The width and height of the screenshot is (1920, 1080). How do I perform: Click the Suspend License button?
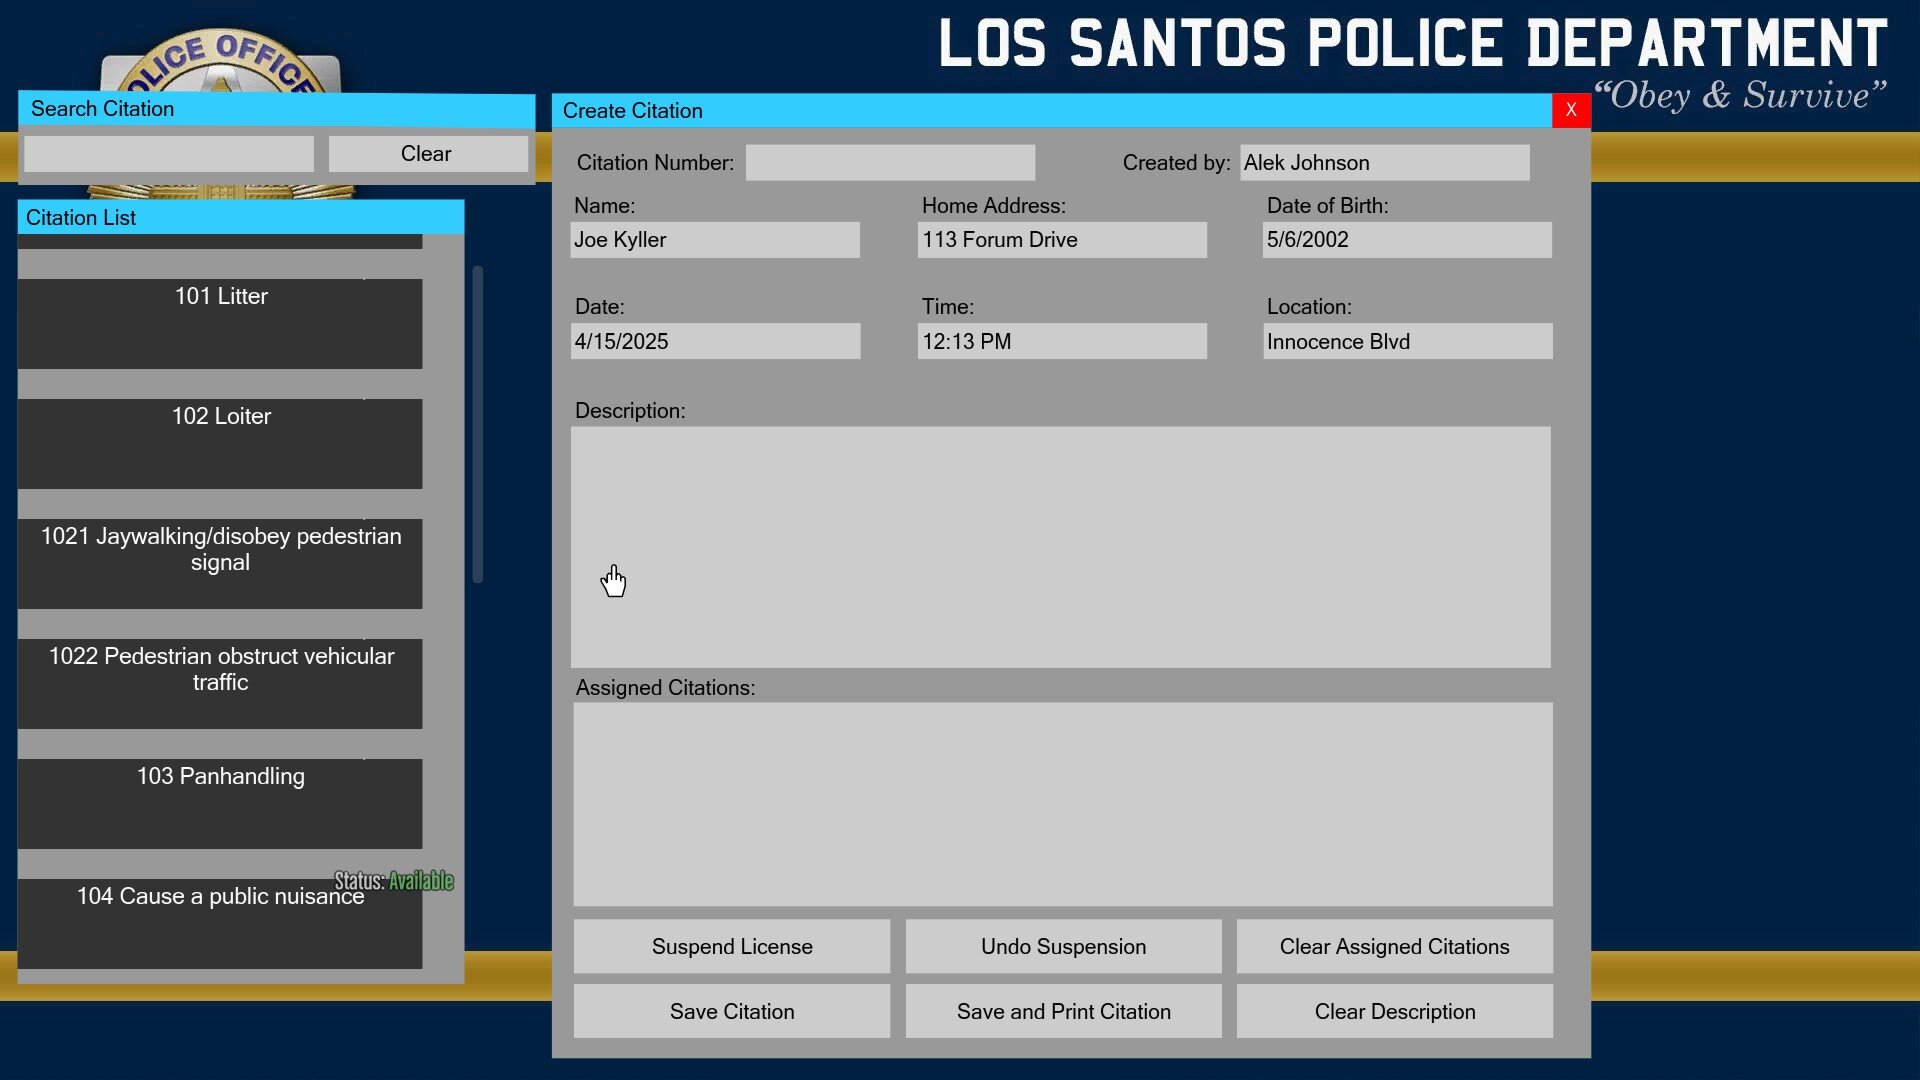click(731, 946)
